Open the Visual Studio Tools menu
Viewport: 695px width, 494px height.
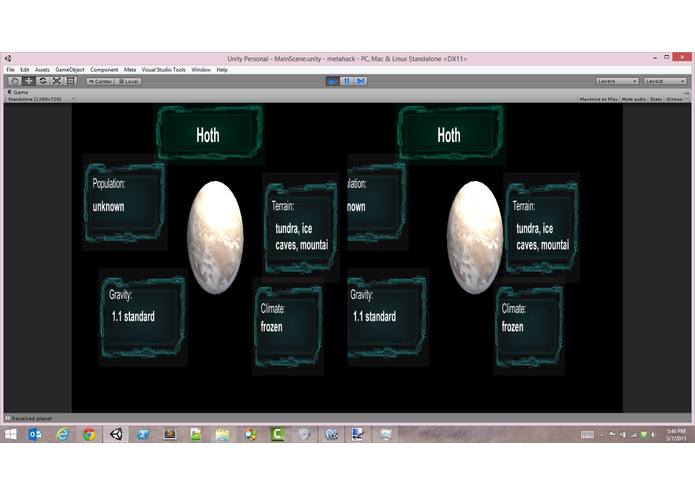[164, 70]
